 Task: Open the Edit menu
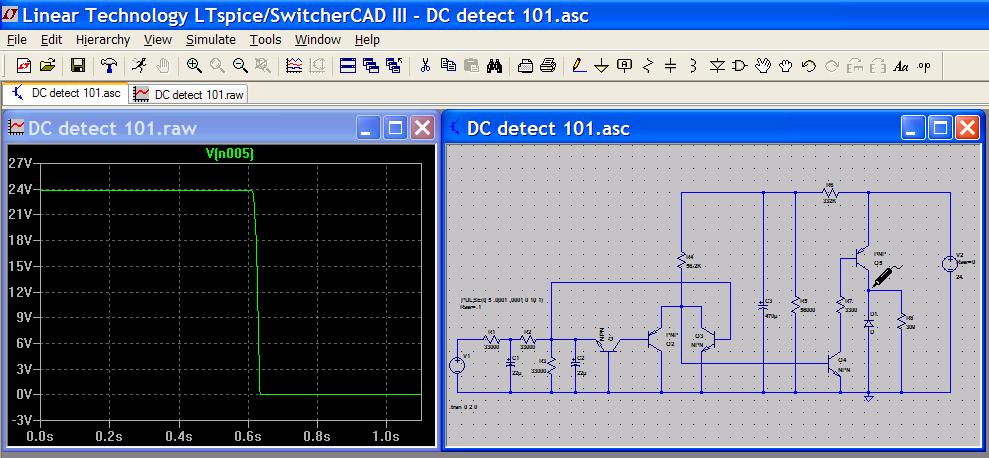tap(52, 40)
